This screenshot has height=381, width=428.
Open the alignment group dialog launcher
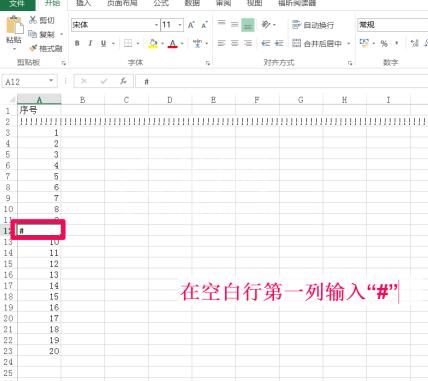point(350,63)
